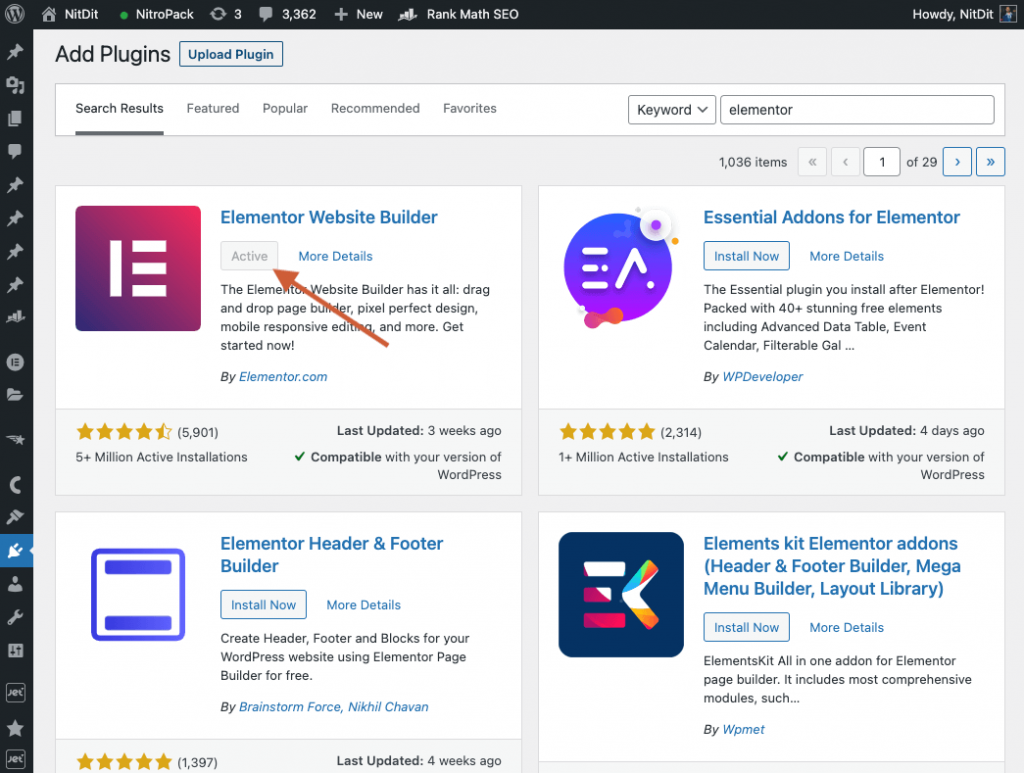This screenshot has width=1024, height=773.
Task: Open Pages from the sidebar icon
Action: [15, 118]
